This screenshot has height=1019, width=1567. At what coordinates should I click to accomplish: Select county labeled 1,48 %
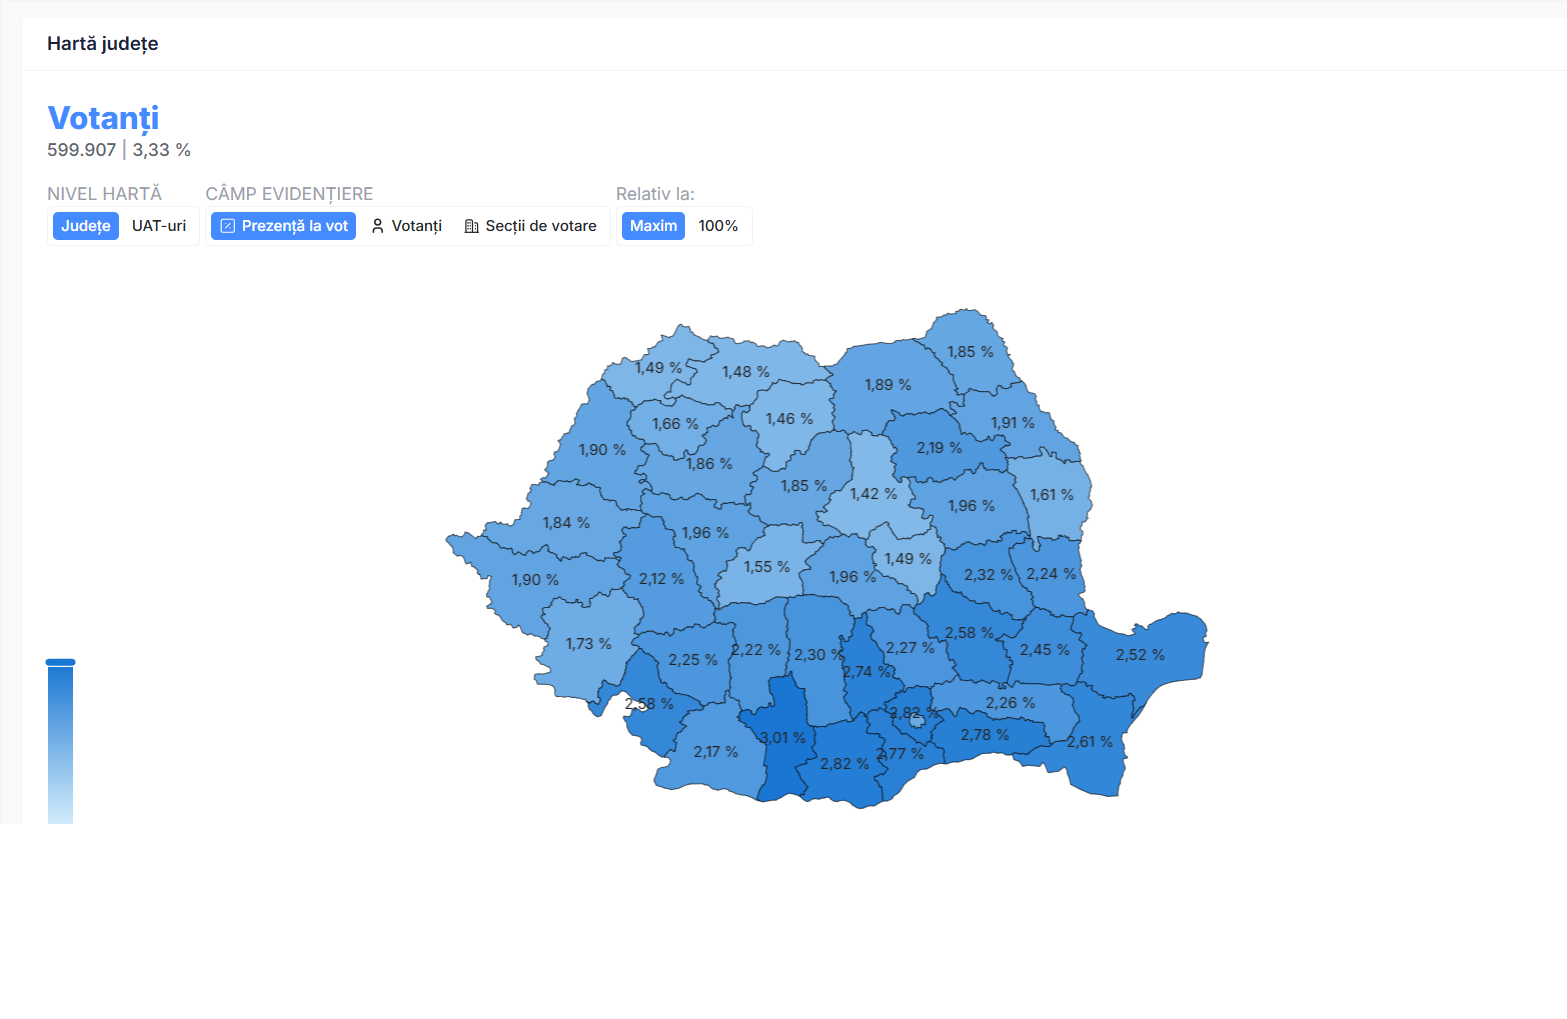point(746,372)
